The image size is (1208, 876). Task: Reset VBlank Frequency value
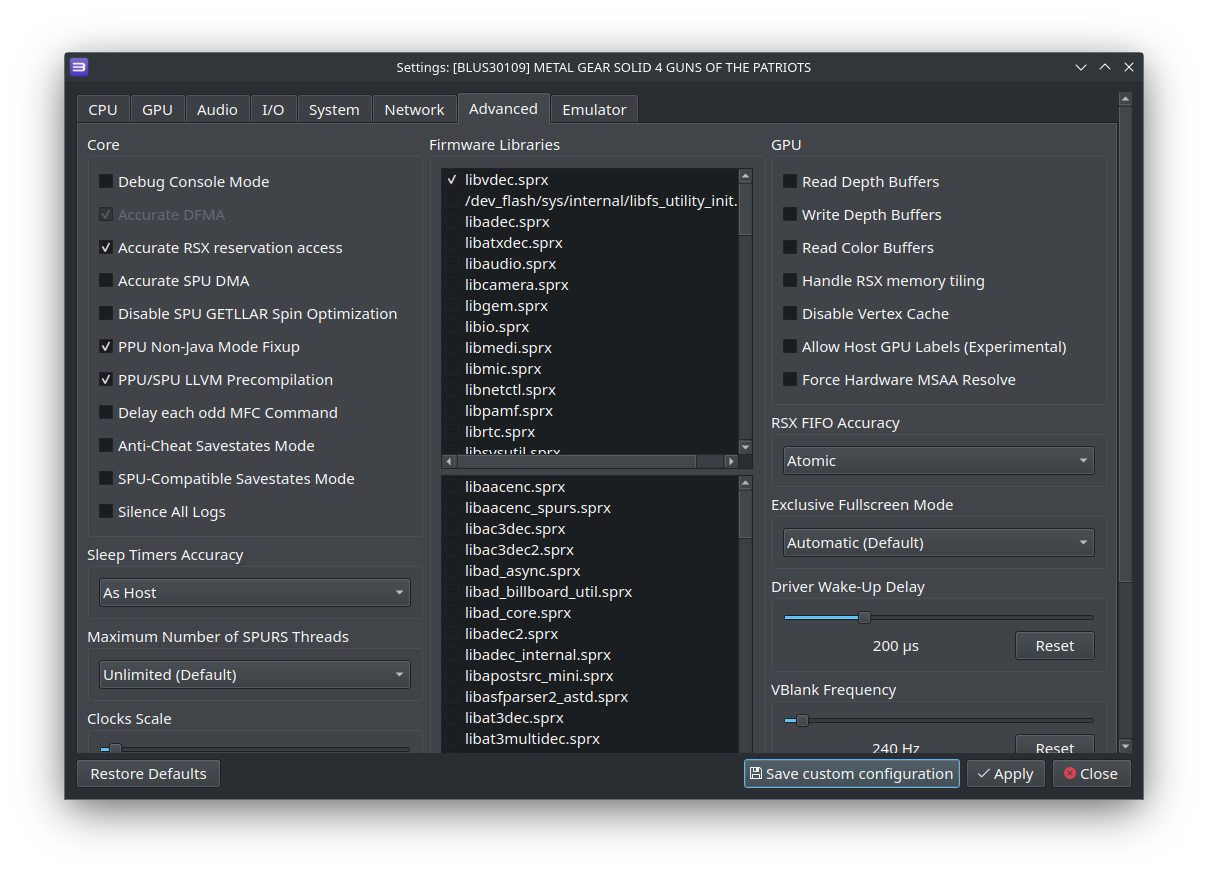point(1054,746)
